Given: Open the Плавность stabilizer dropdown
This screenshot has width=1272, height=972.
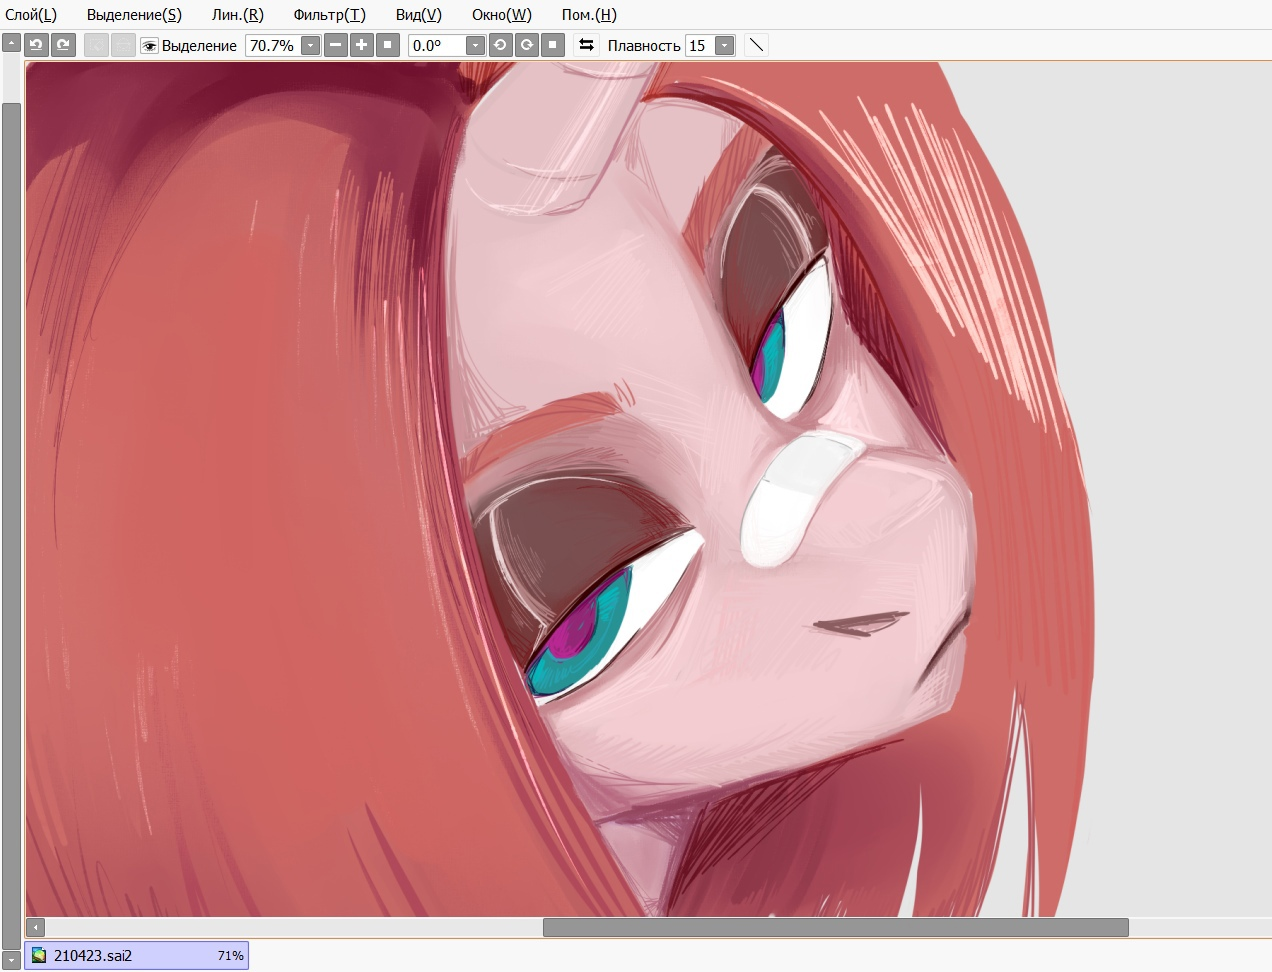Looking at the screenshot, I should click(724, 45).
